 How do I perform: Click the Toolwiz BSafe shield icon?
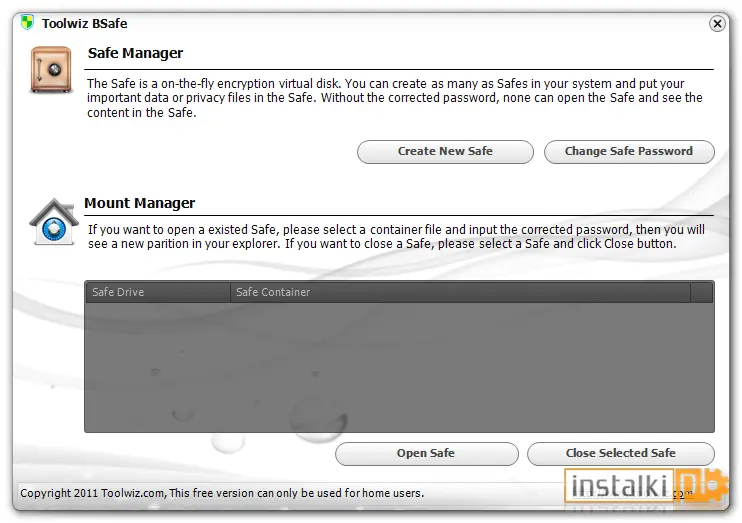[27, 22]
